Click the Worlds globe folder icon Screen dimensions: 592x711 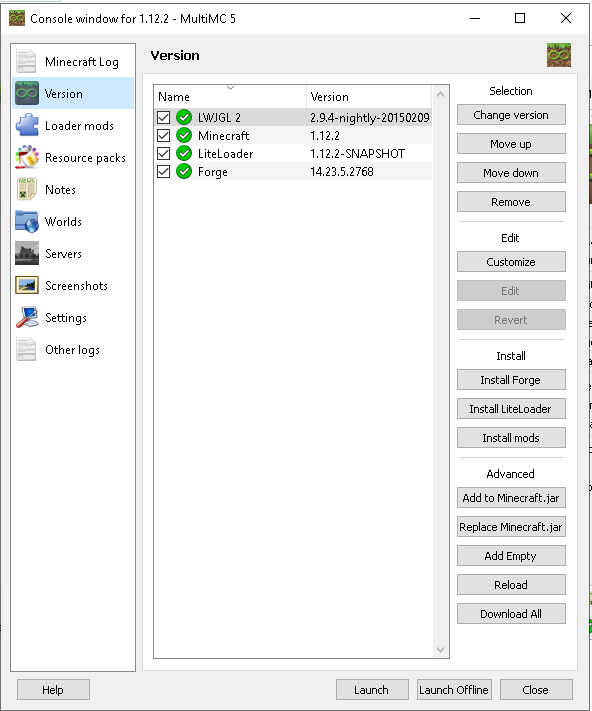(26, 221)
